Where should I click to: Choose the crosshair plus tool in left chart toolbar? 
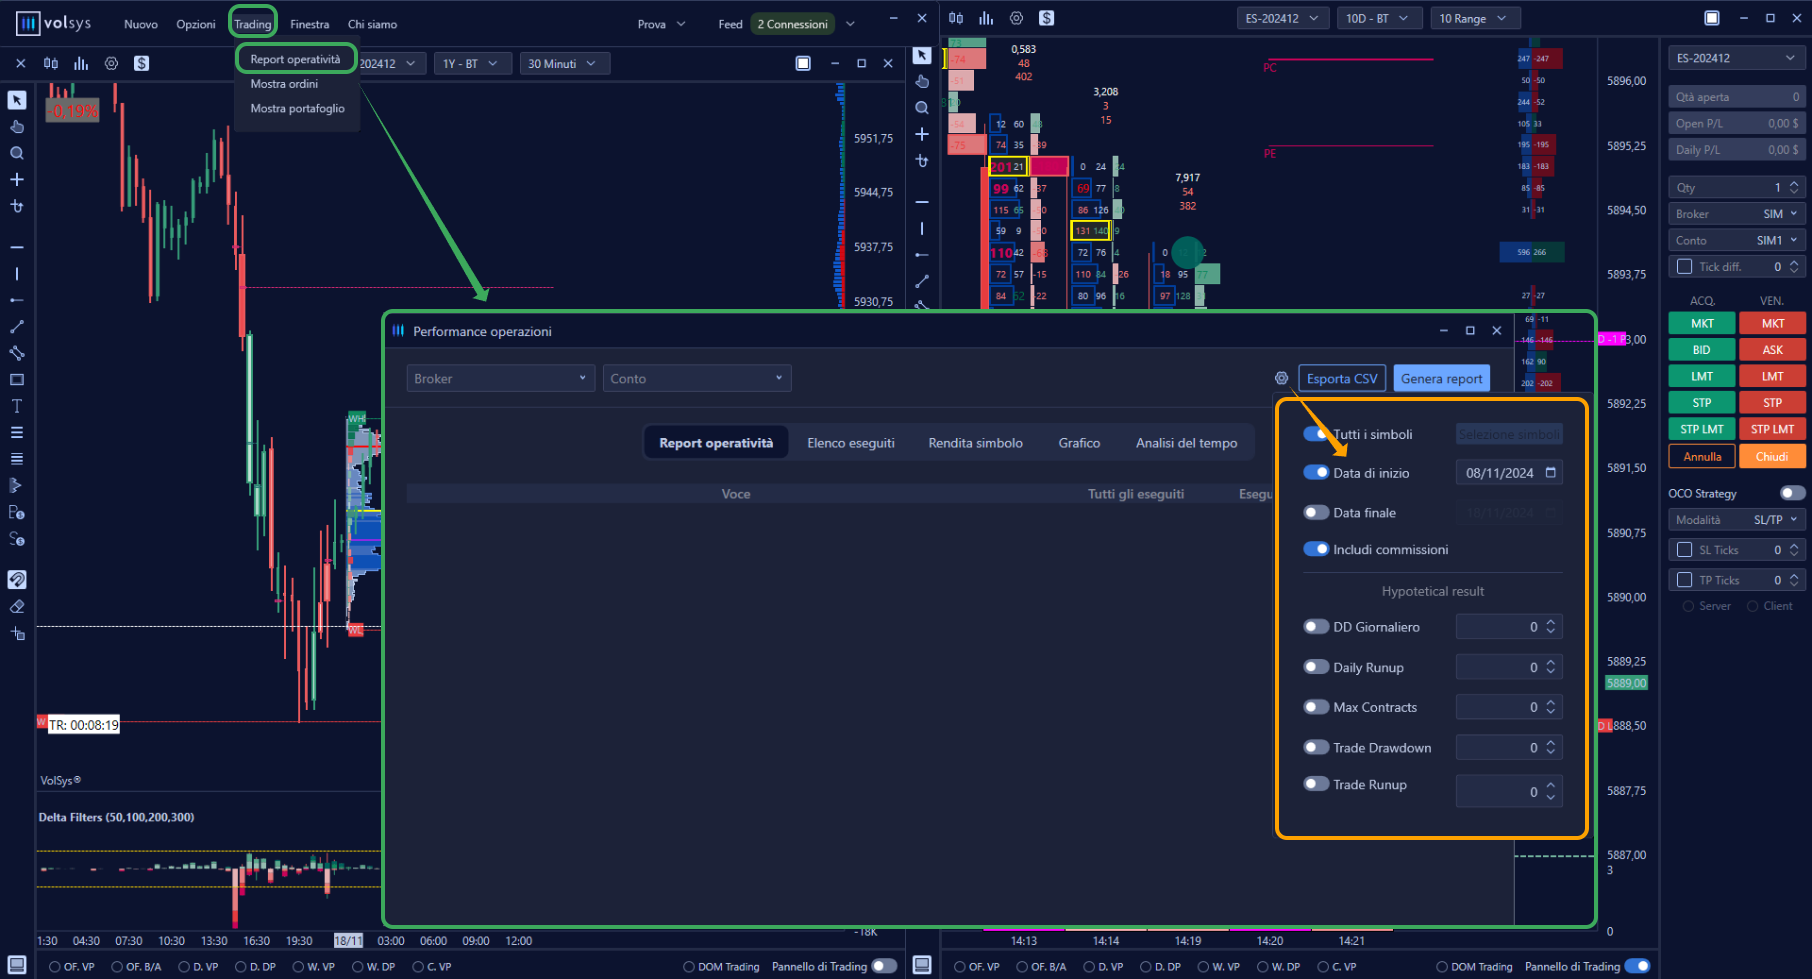(17, 180)
